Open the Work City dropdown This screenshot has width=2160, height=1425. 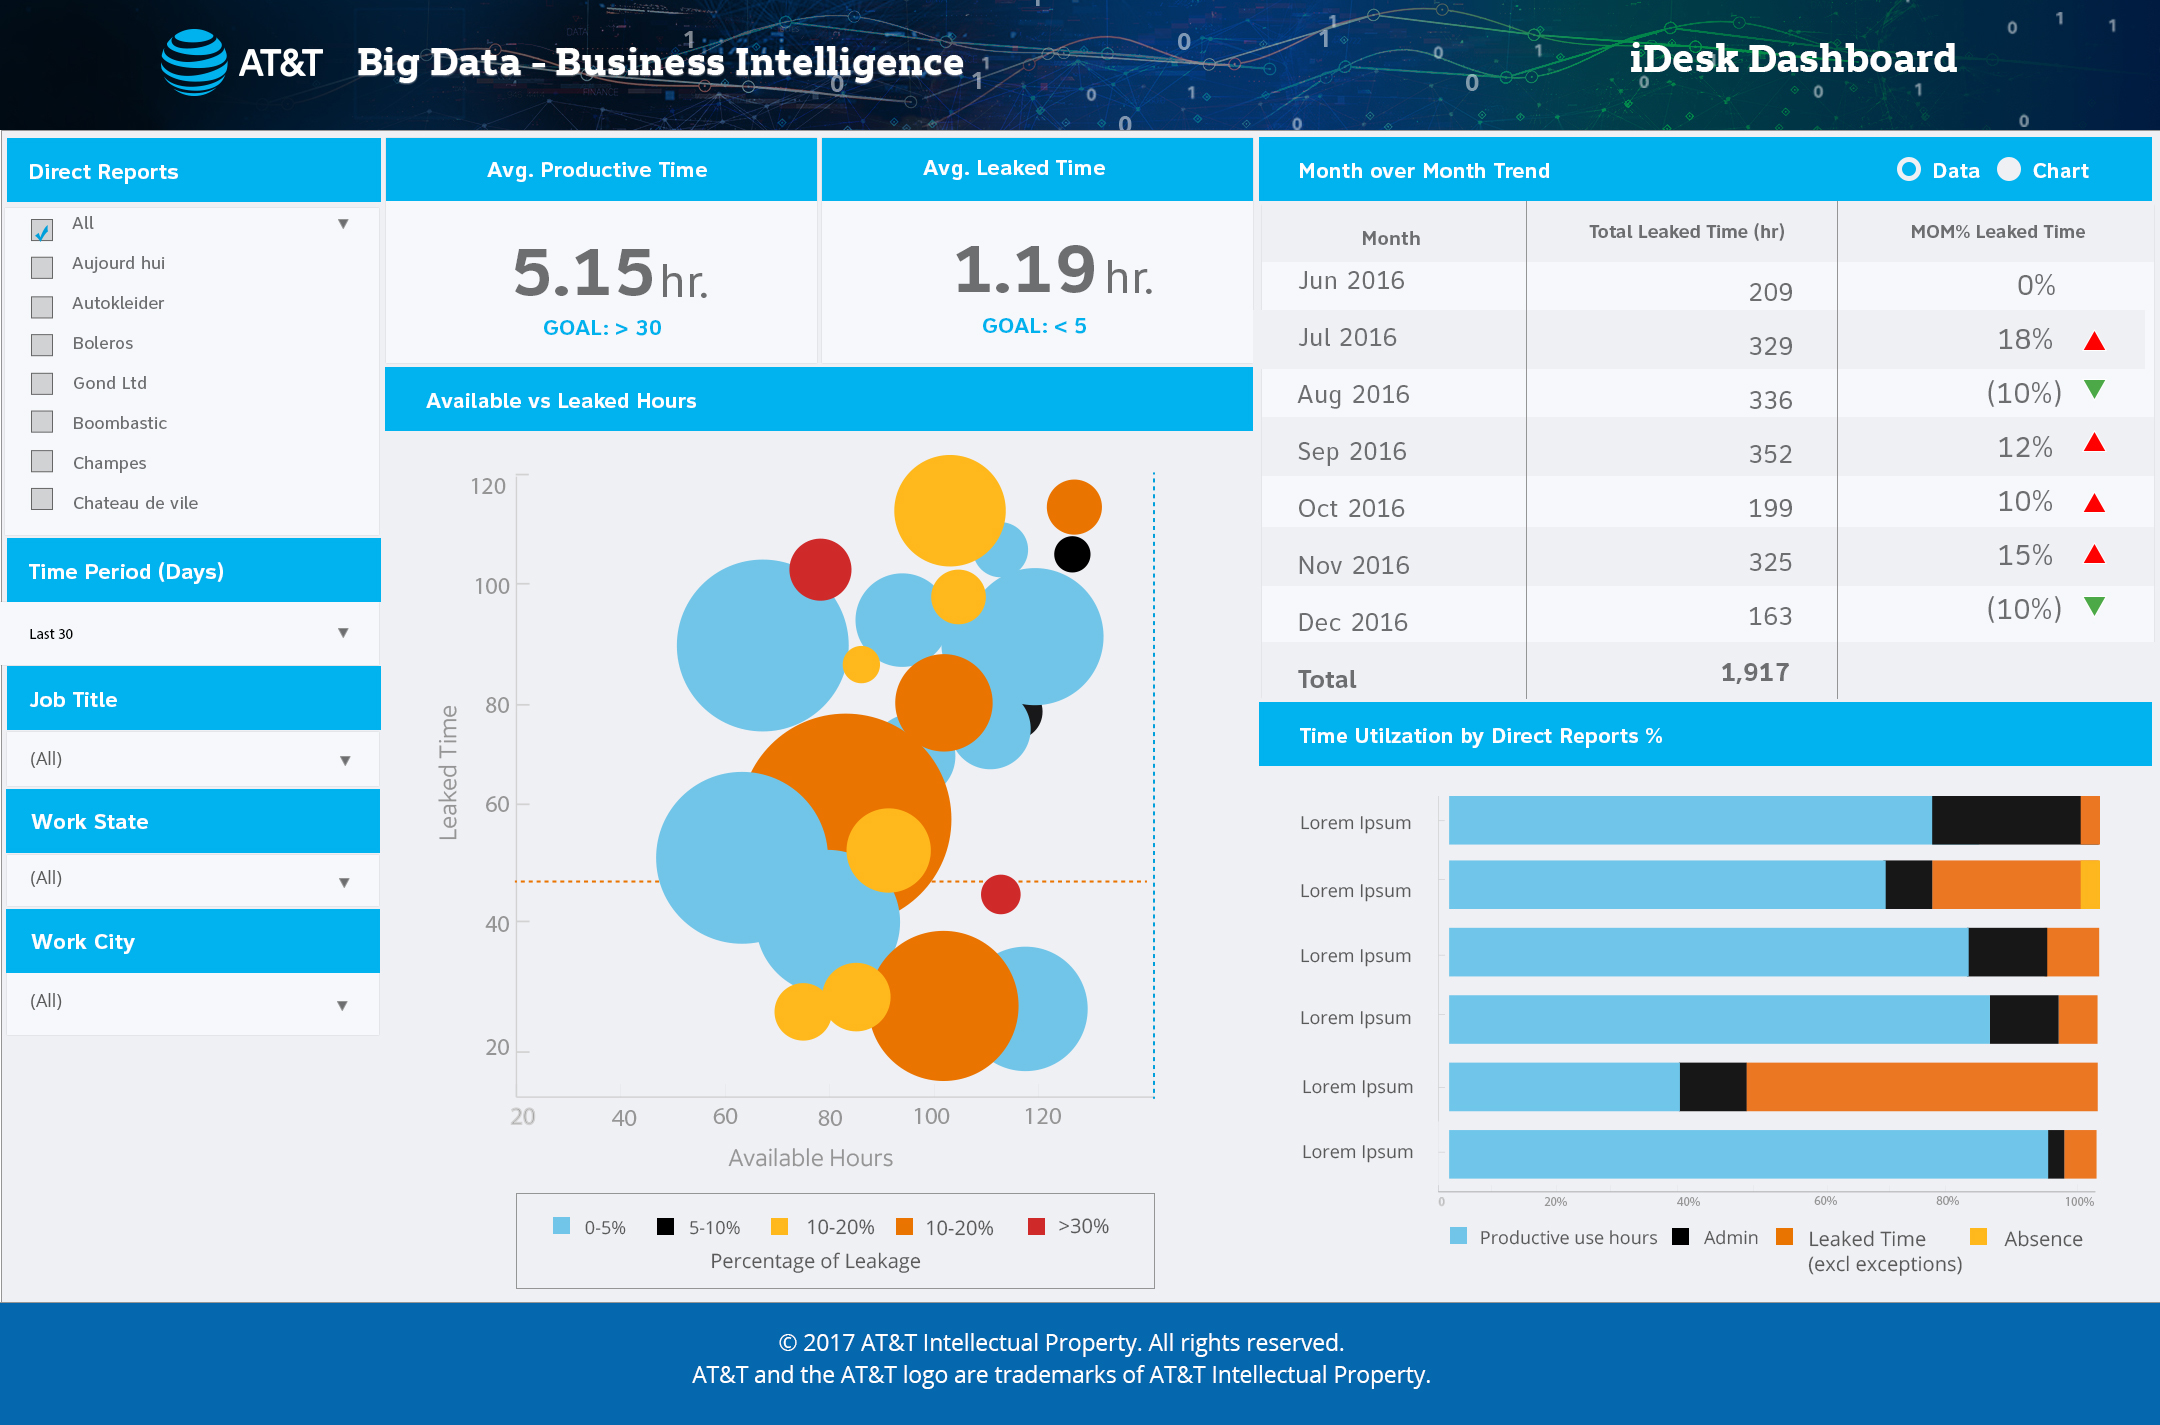[x=342, y=1005]
